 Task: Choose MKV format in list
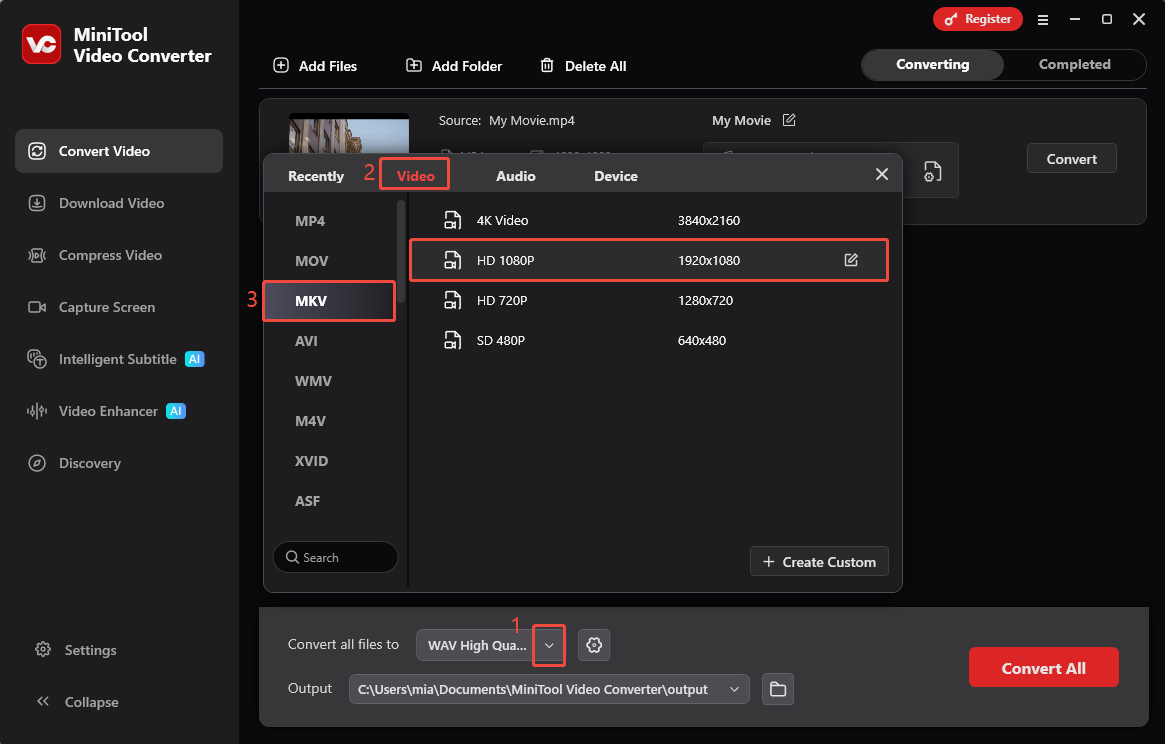tap(329, 301)
